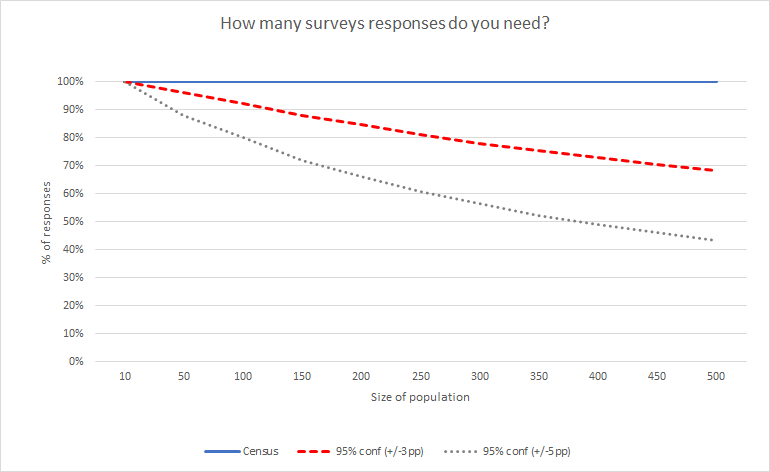The width and height of the screenshot is (770, 472).
Task: Click the 250 label on the horizontal axis
Action: (421, 375)
